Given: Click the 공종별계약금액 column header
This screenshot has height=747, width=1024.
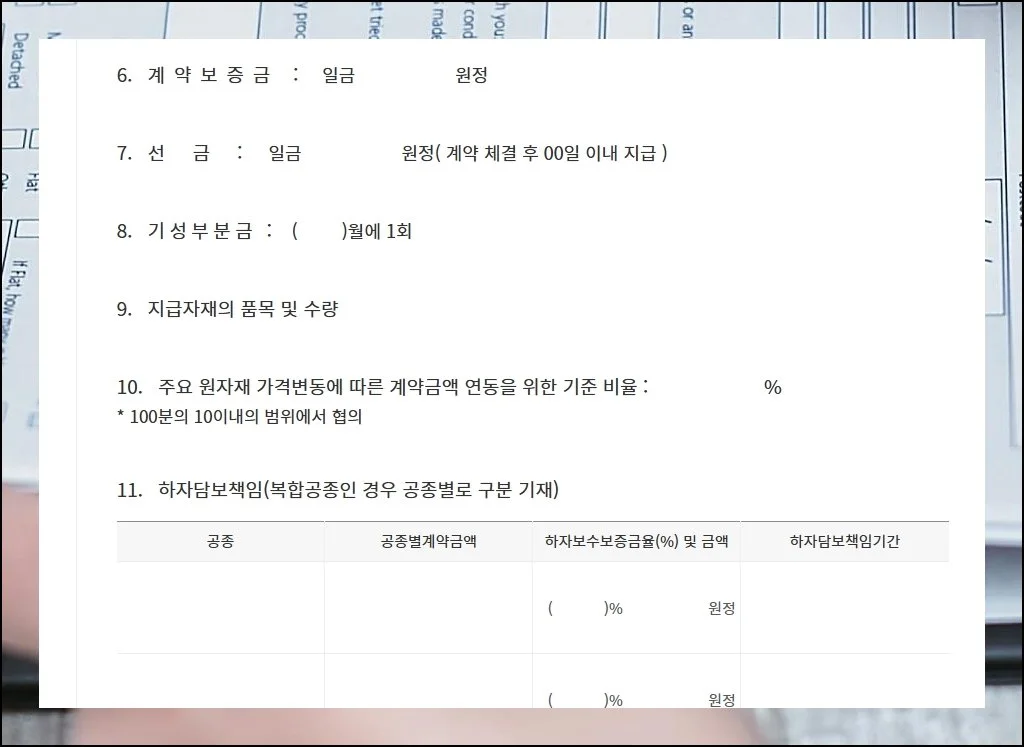Looking at the screenshot, I should tap(428, 540).
